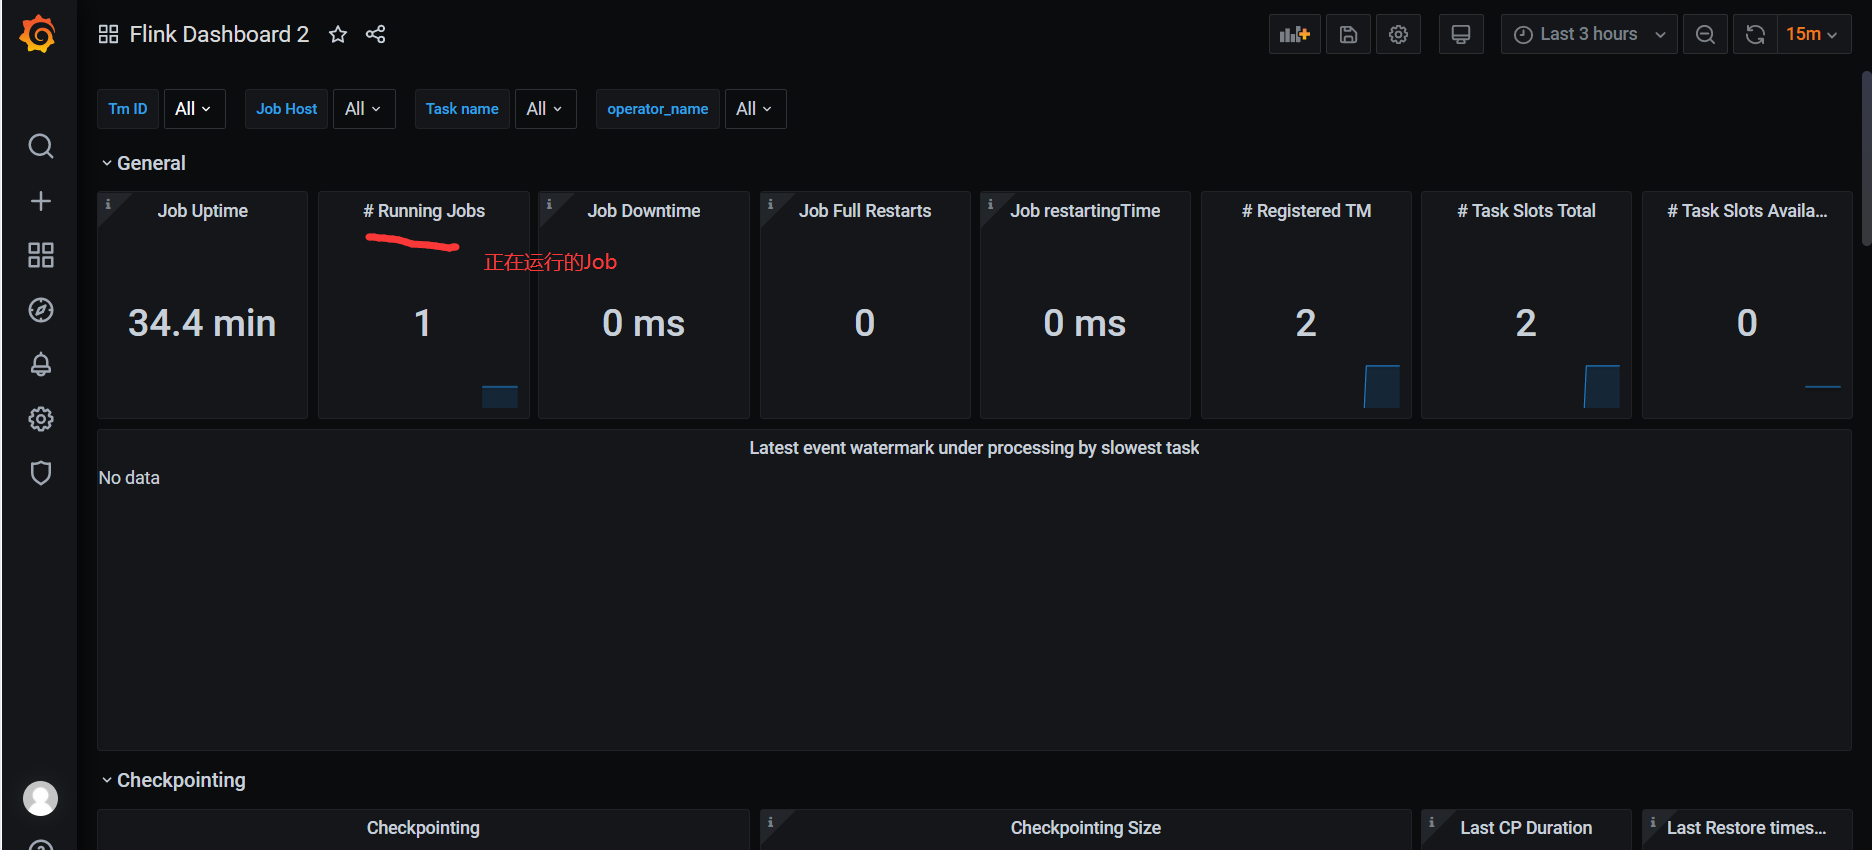This screenshot has width=1872, height=850.
Task: Open the Last CP Duration panel title
Action: [x=1526, y=828]
